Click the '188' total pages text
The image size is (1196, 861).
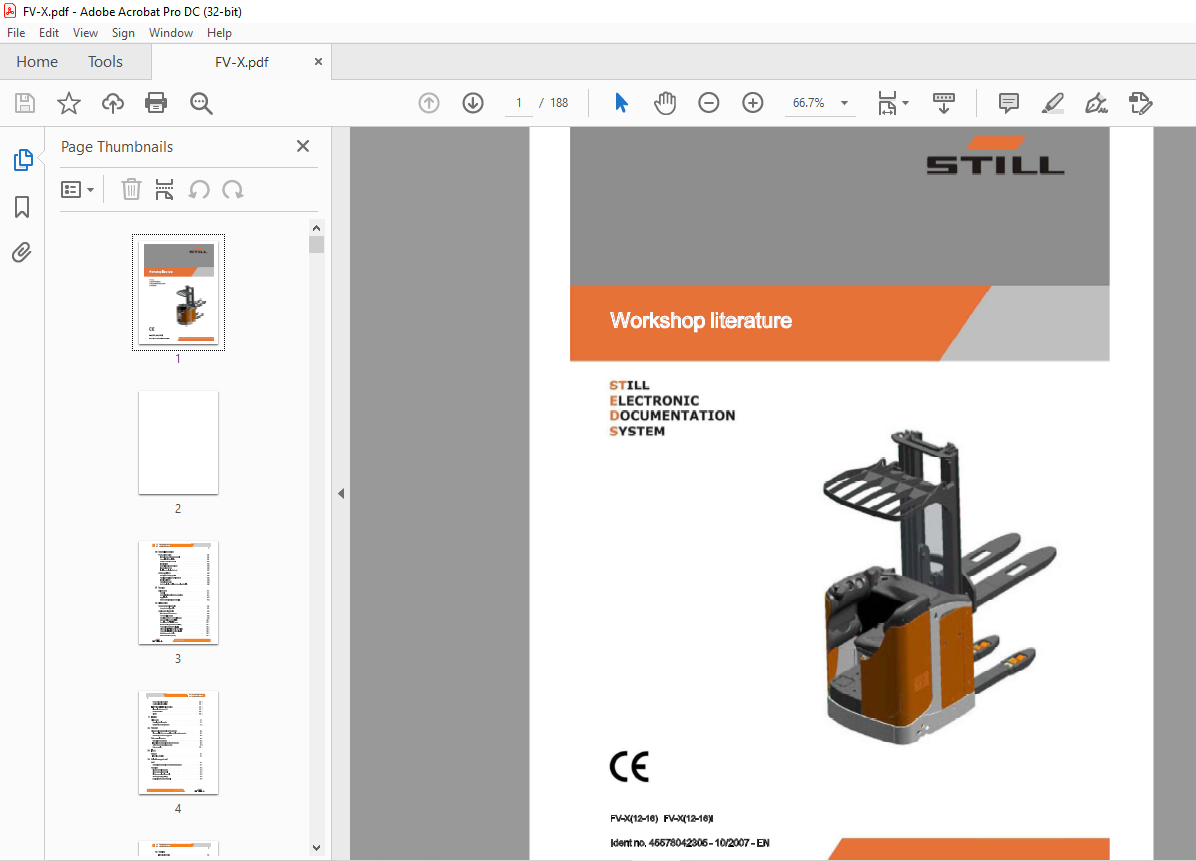(559, 103)
